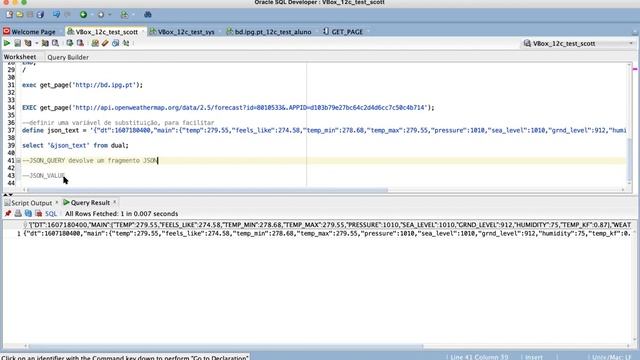
Task: Run Statement with the green play icon
Action: tap(7, 43)
